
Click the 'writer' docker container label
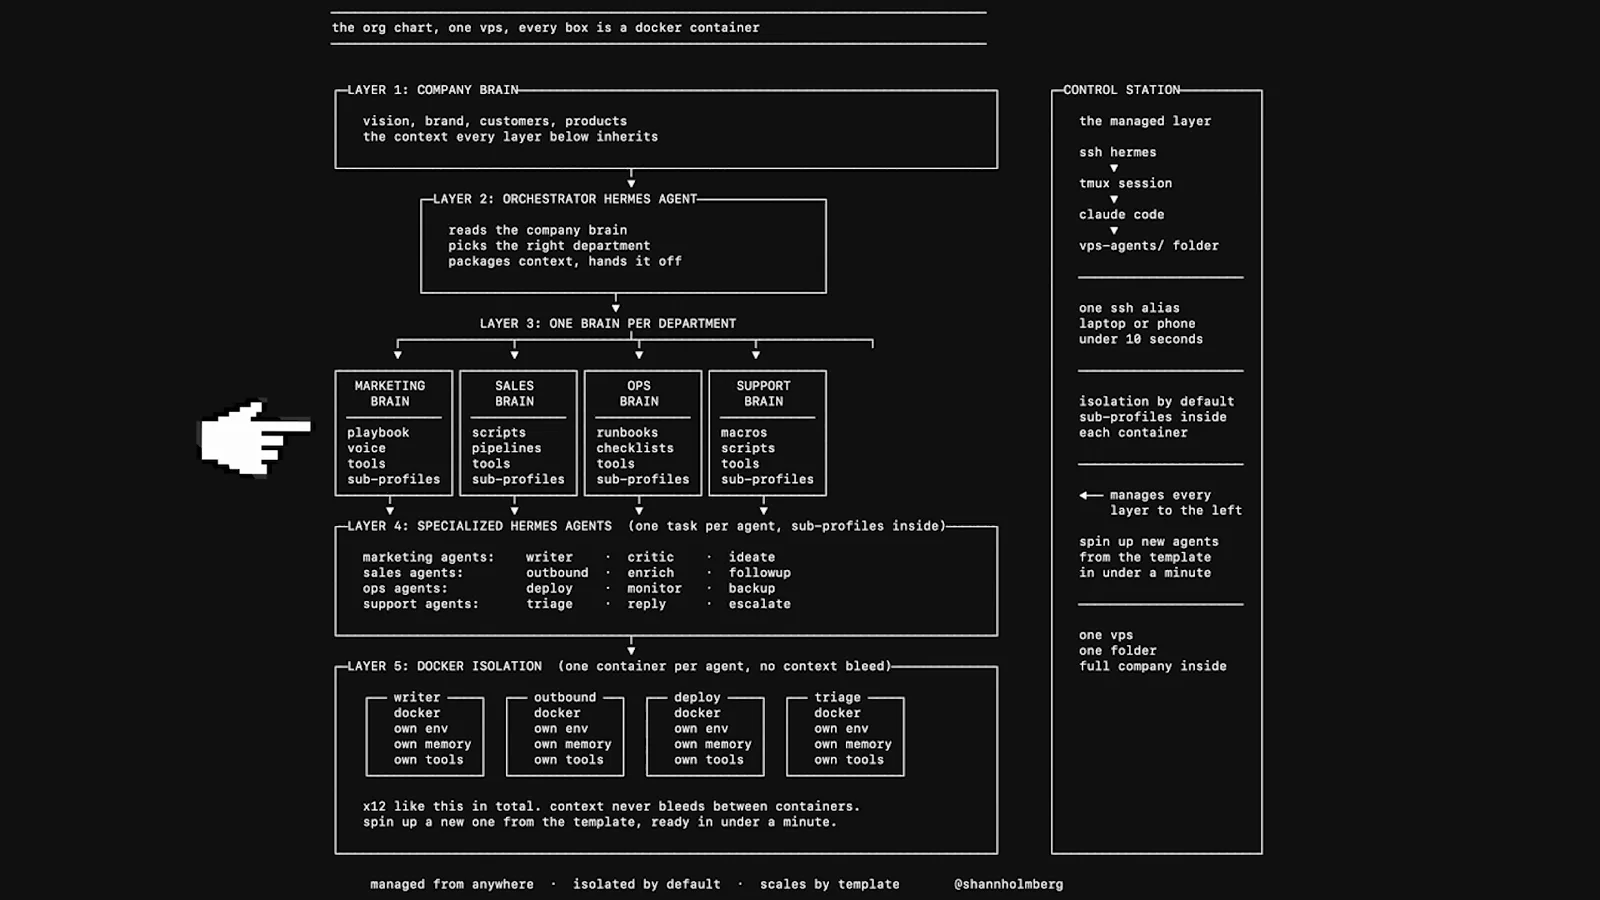tap(417, 697)
